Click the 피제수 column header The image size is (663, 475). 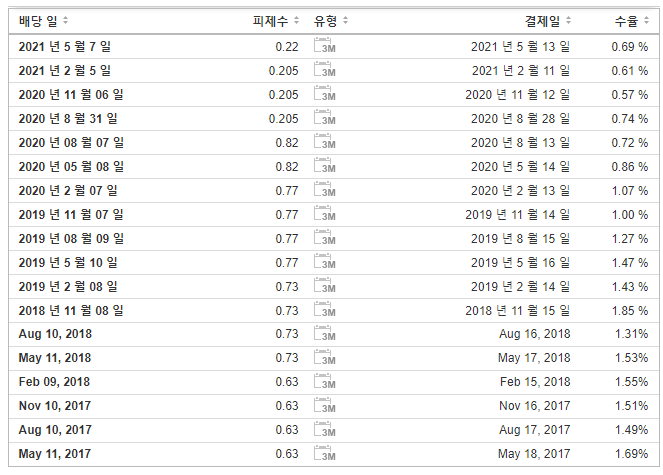point(270,20)
